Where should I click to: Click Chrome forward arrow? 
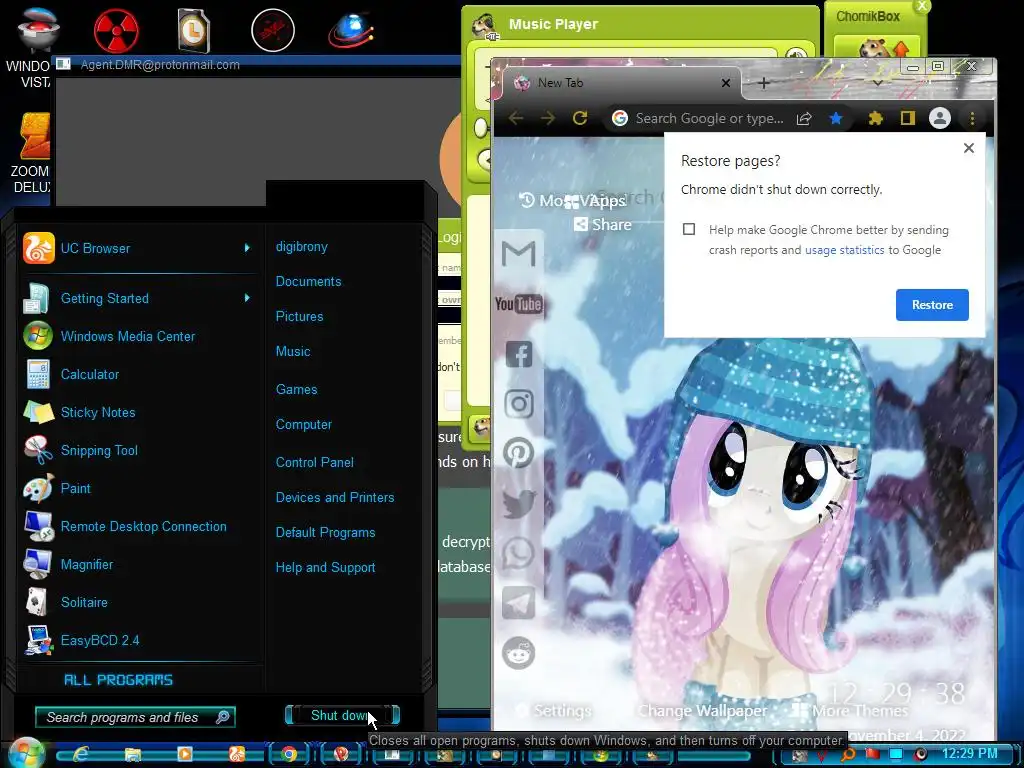coord(548,118)
